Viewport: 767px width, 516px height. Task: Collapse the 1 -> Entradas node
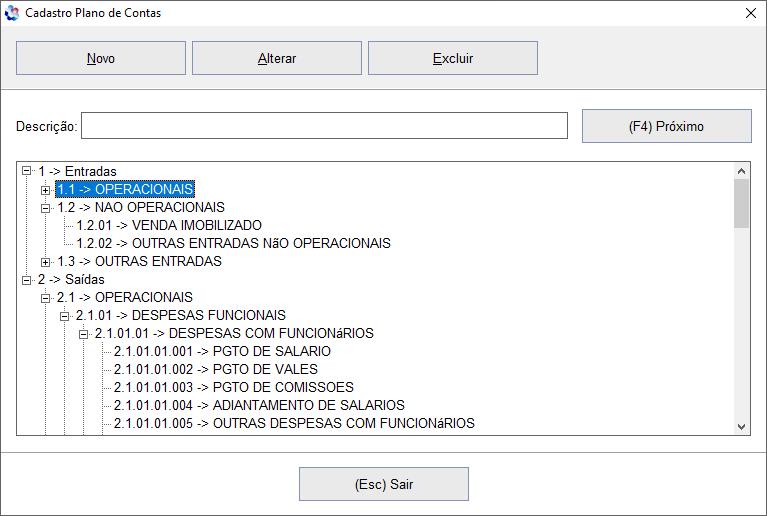pos(26,171)
